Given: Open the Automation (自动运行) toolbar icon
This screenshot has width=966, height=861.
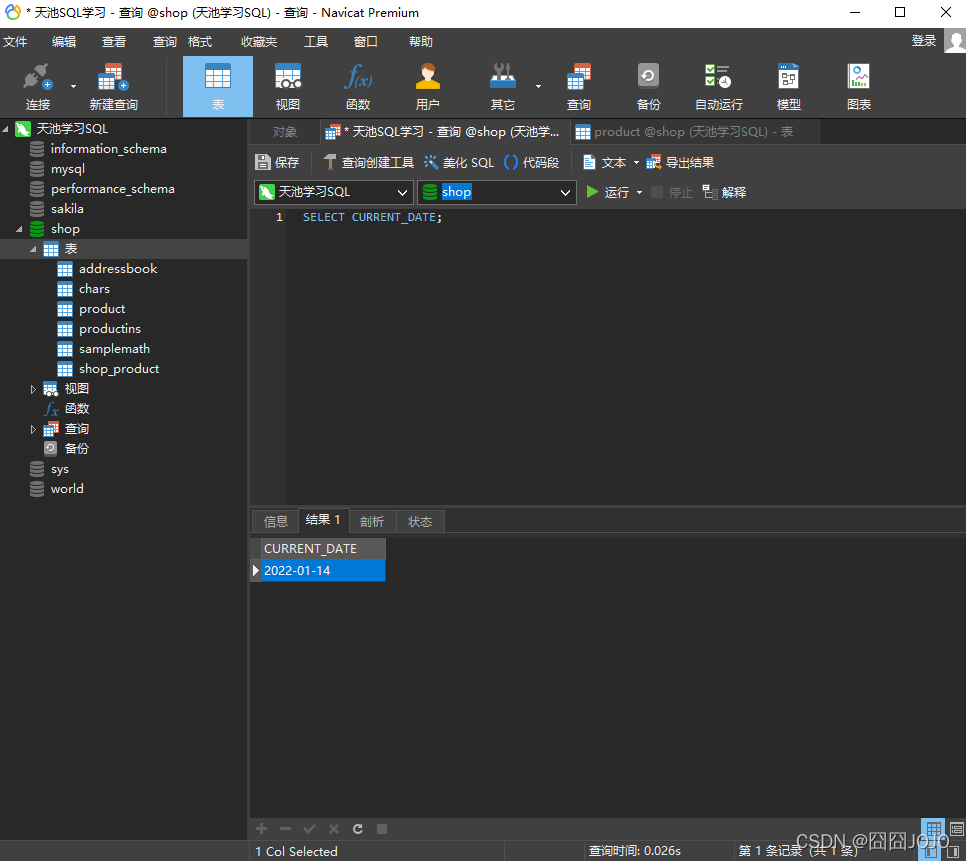Looking at the screenshot, I should [718, 78].
